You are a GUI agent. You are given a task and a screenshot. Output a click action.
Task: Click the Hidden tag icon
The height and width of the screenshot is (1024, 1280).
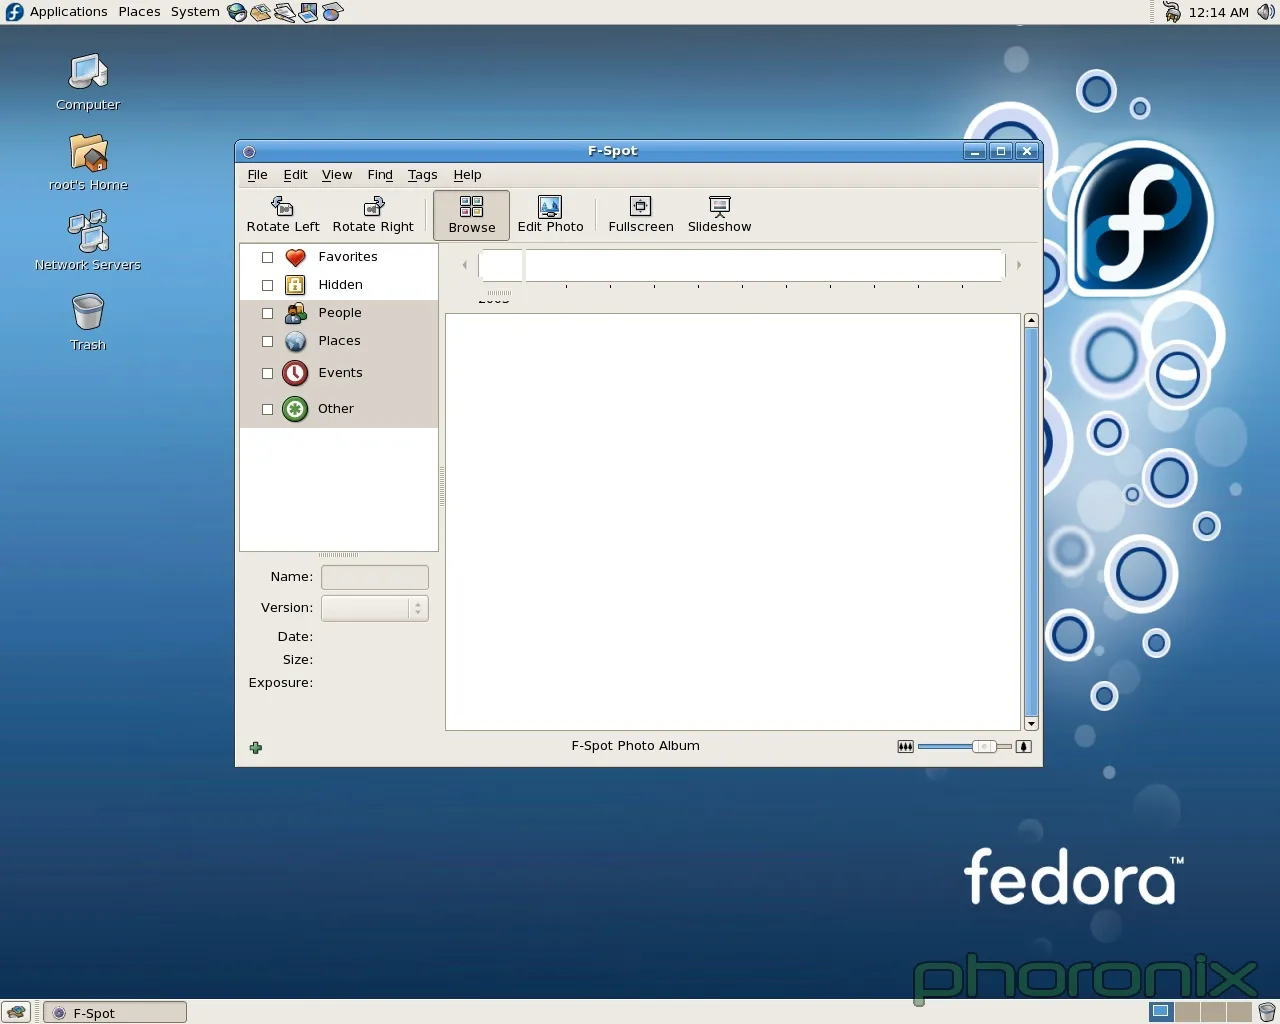295,285
